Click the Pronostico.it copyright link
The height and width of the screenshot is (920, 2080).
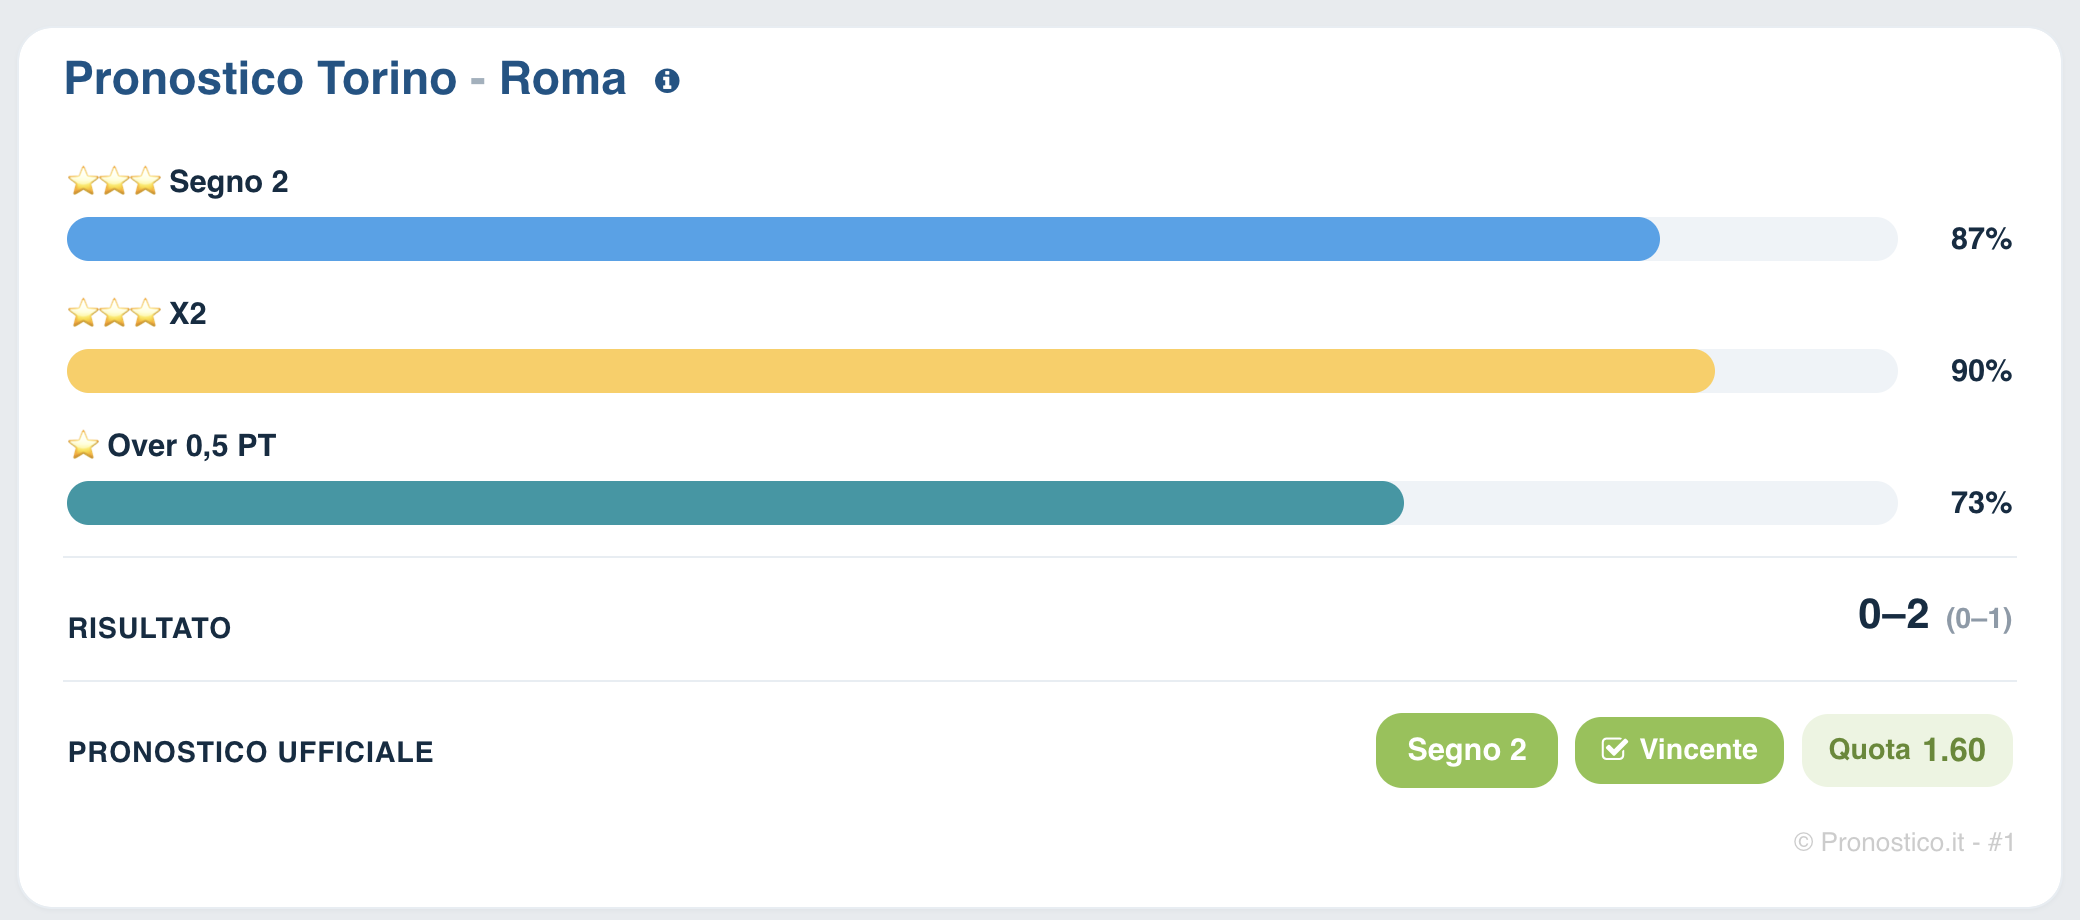pyautogui.click(x=1904, y=842)
